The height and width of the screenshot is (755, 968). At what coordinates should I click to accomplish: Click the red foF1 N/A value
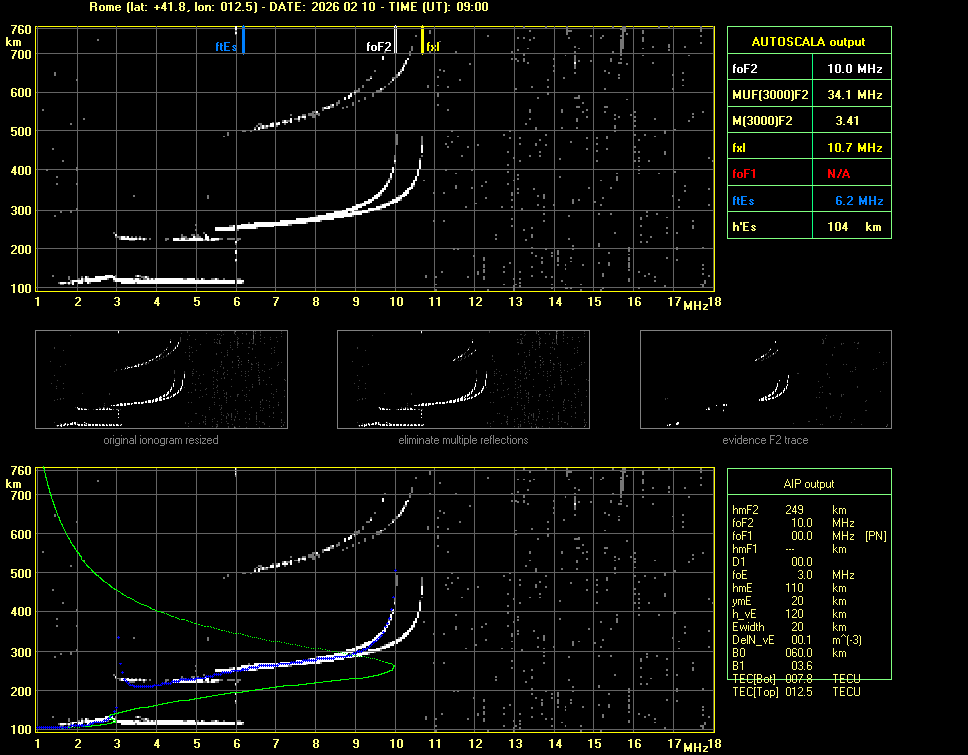(837, 174)
